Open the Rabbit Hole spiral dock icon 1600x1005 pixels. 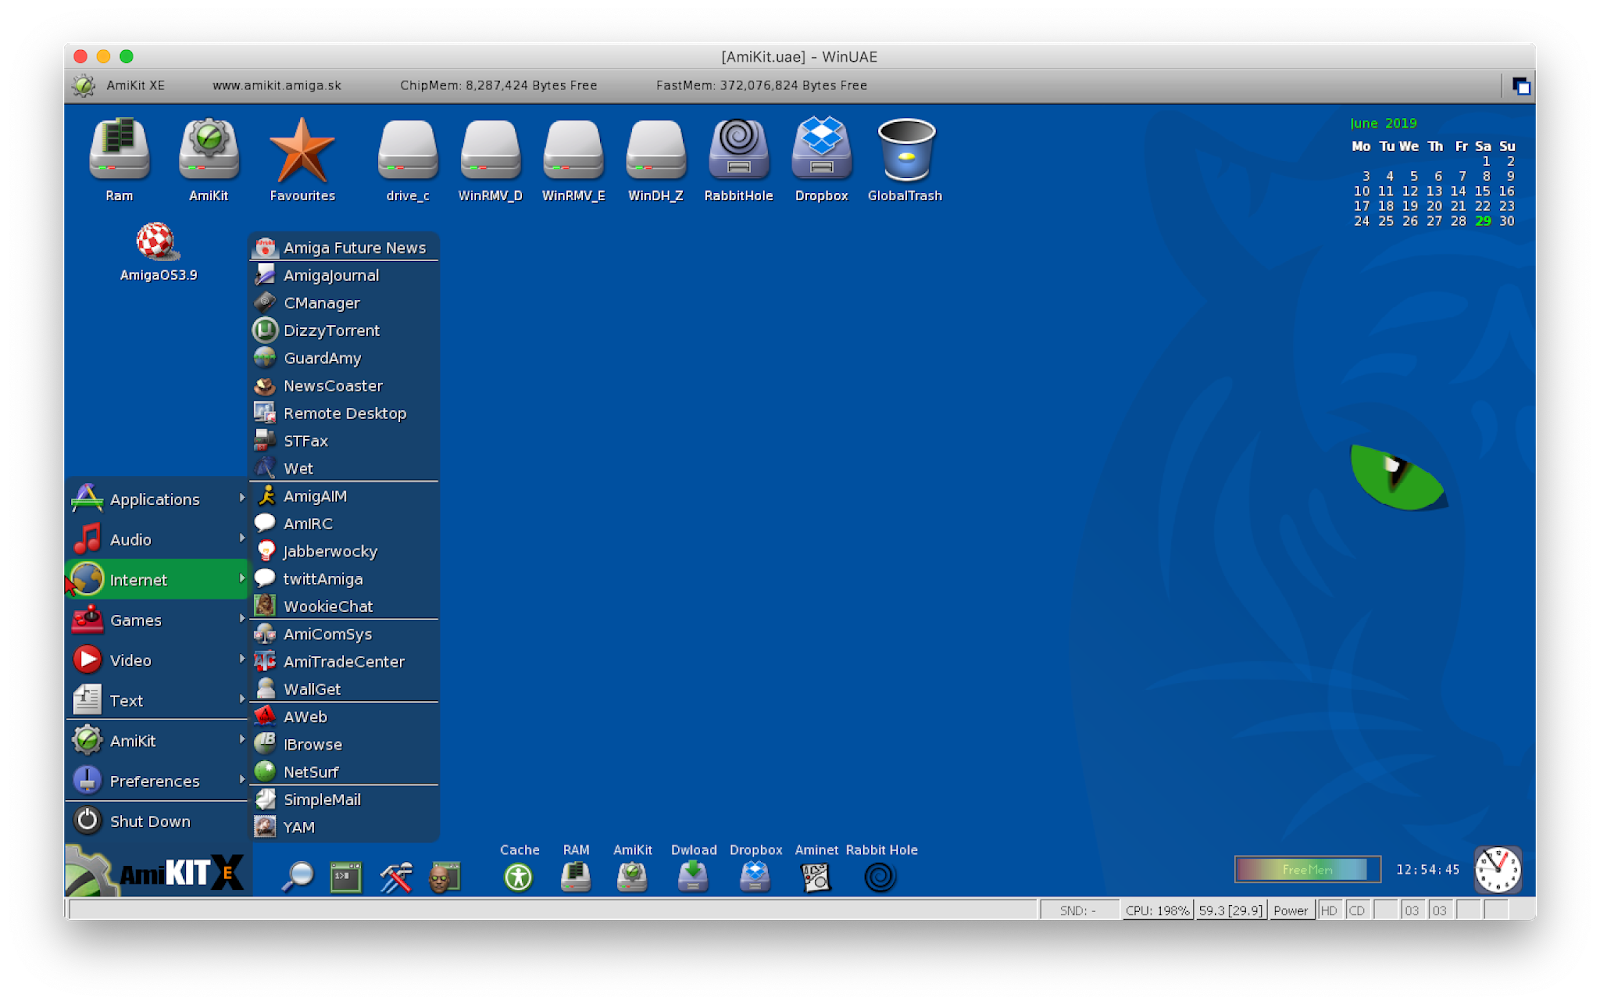tap(880, 877)
